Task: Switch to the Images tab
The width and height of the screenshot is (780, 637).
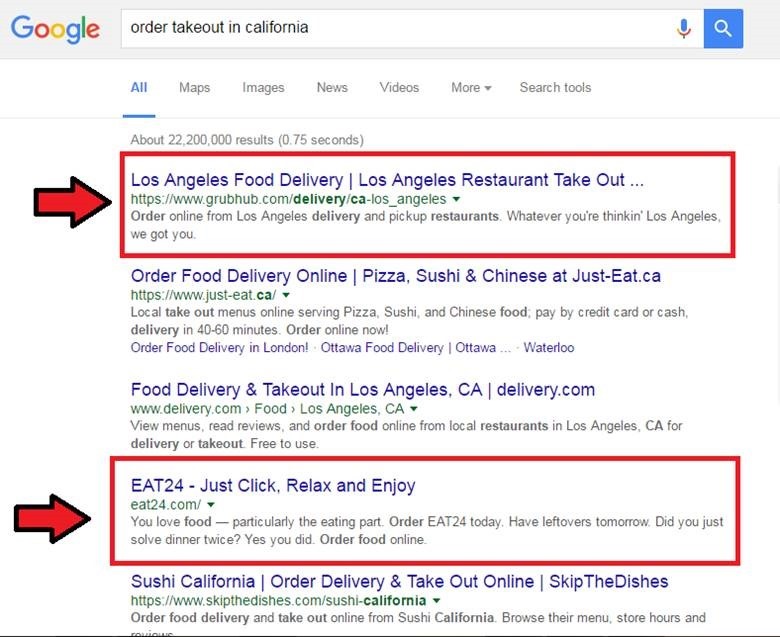Action: (x=263, y=87)
